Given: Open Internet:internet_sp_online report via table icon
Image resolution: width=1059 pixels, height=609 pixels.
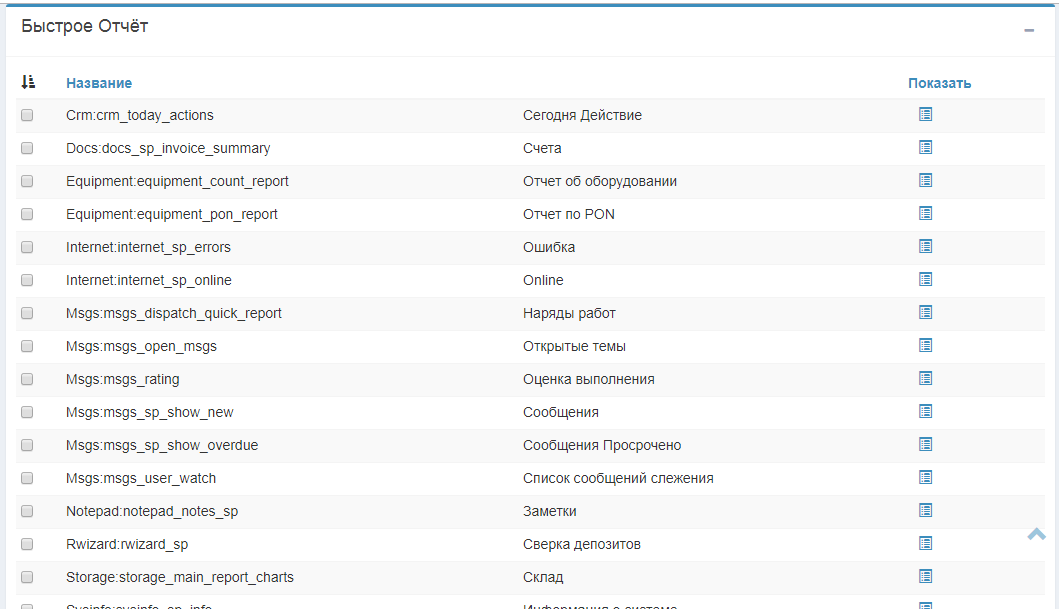Looking at the screenshot, I should click(x=925, y=280).
